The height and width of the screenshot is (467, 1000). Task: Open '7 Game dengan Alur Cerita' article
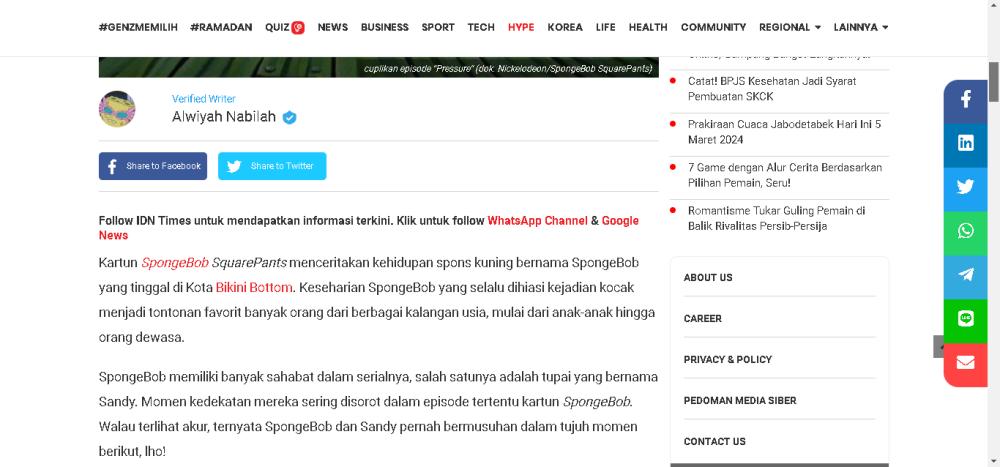(785, 175)
